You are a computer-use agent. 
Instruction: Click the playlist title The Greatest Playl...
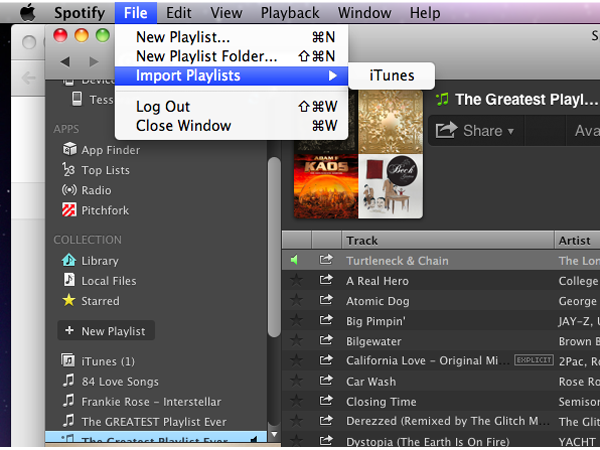[x=526, y=99]
